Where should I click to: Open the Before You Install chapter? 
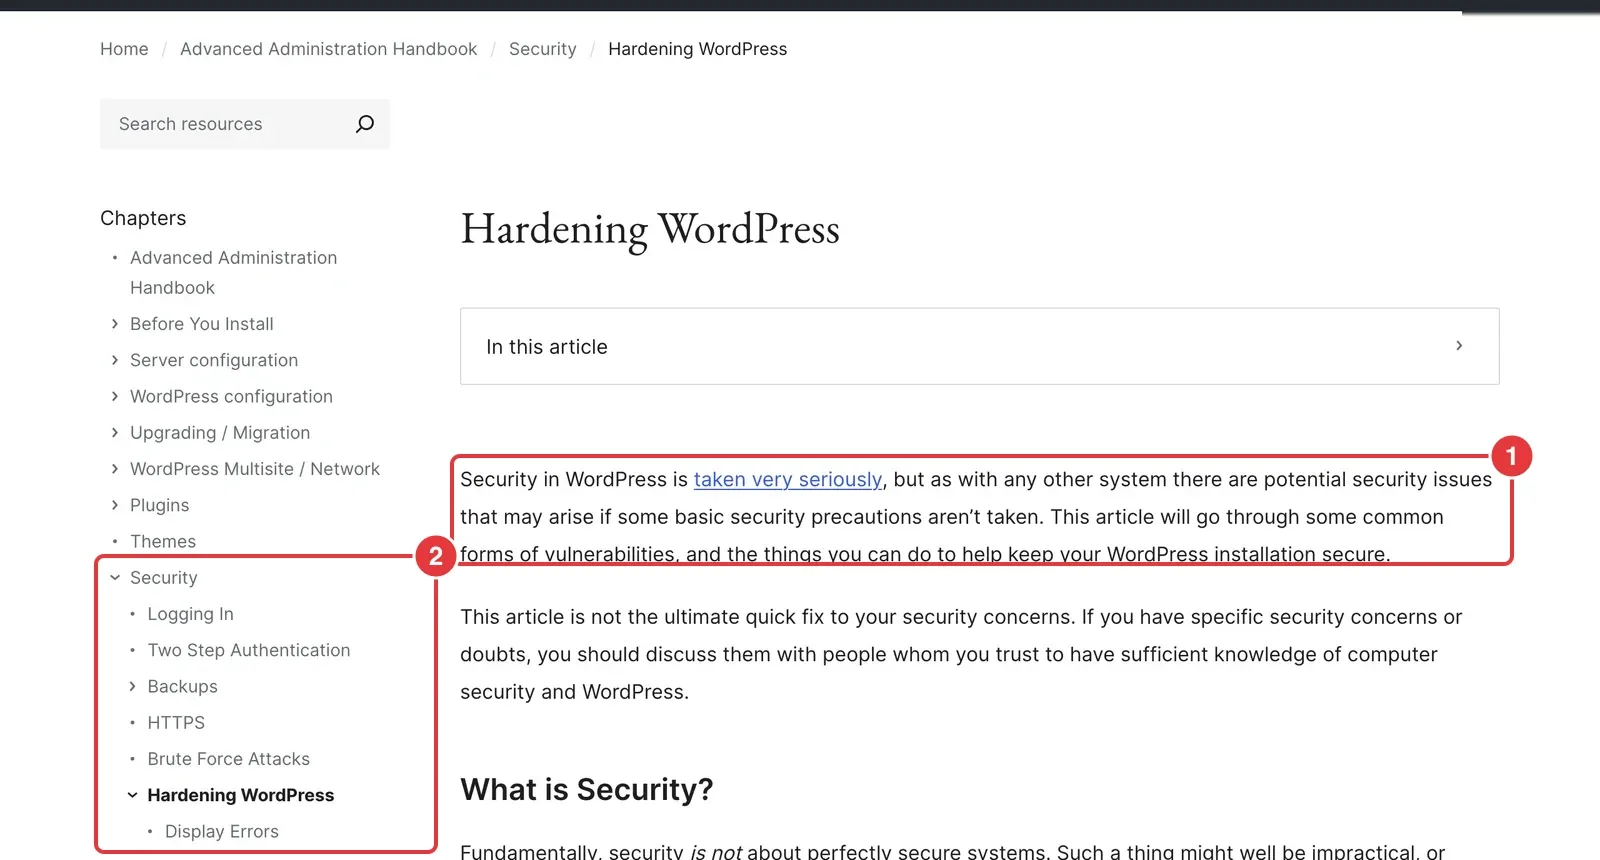click(202, 324)
